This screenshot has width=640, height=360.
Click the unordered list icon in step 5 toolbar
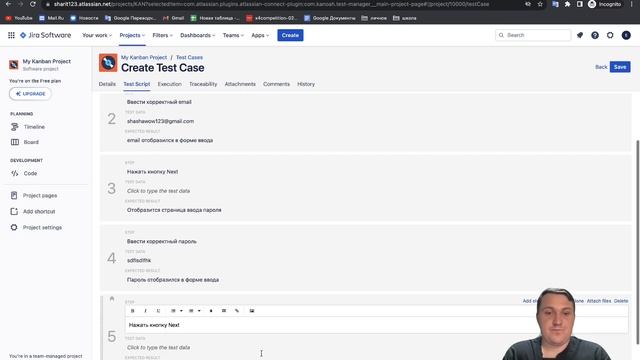point(191,311)
